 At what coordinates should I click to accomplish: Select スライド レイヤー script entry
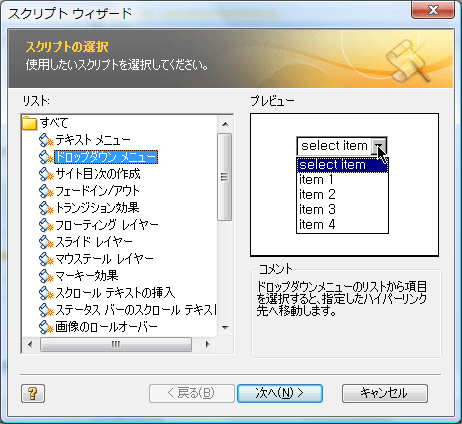[x=94, y=242]
